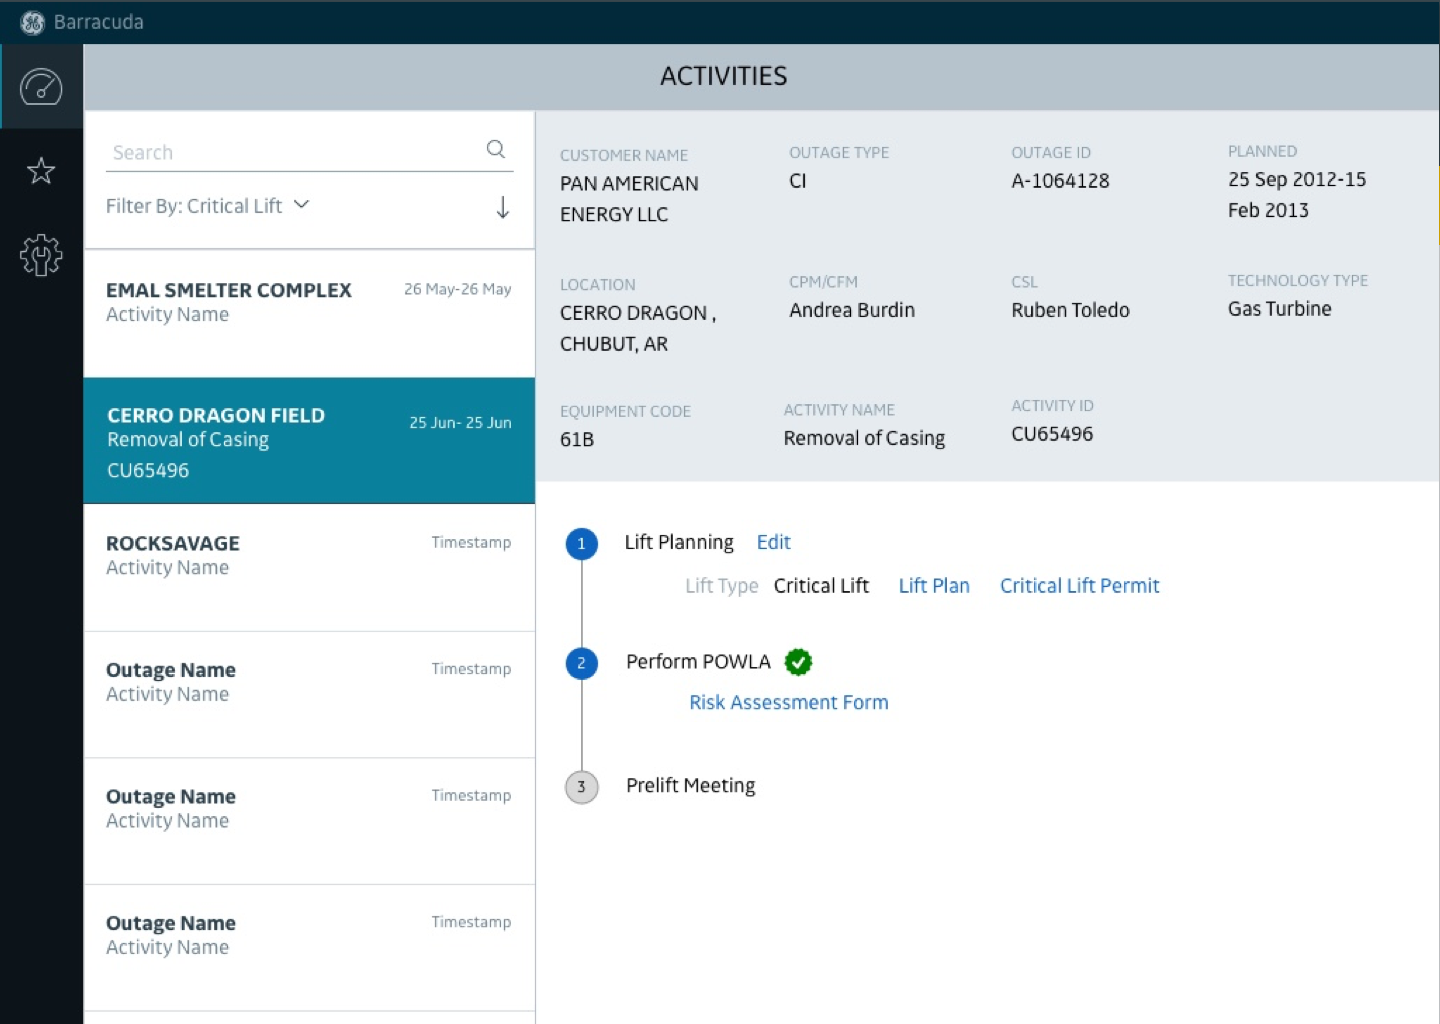Open the Risk Assessment Form link
The height and width of the screenshot is (1024, 1440).
click(788, 702)
